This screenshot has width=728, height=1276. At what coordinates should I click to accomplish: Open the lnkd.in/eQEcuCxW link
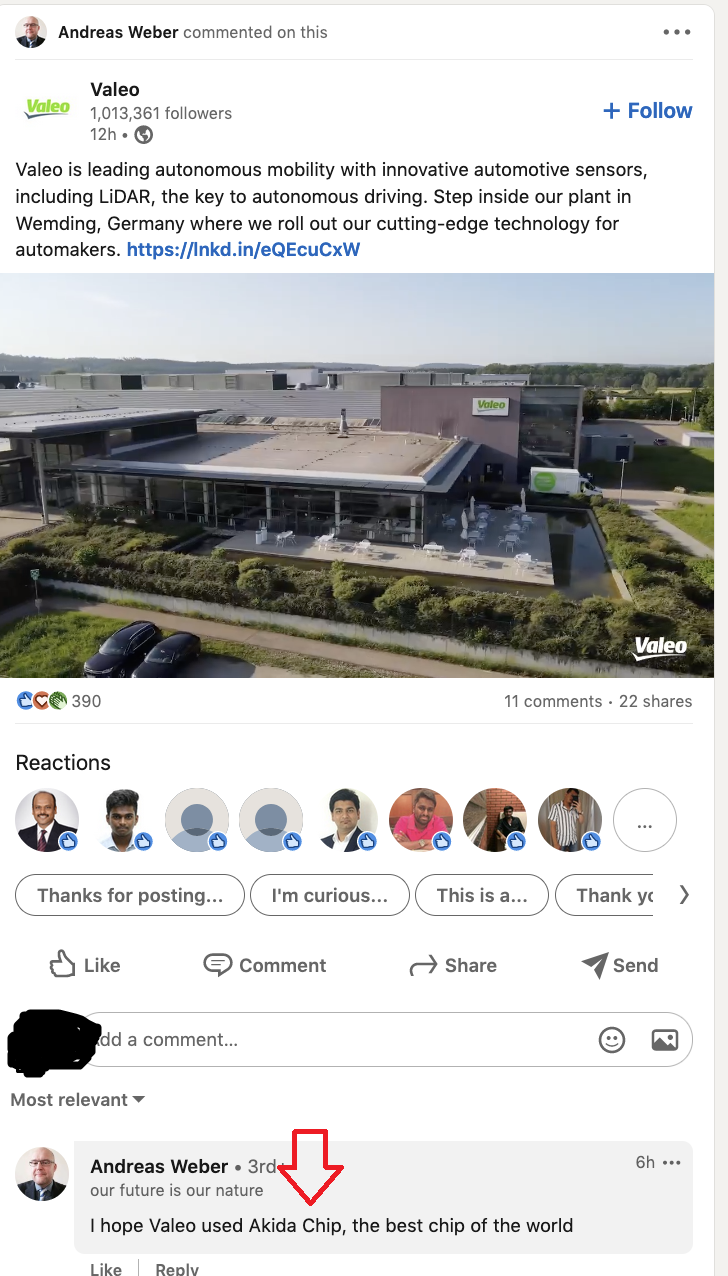(x=243, y=249)
